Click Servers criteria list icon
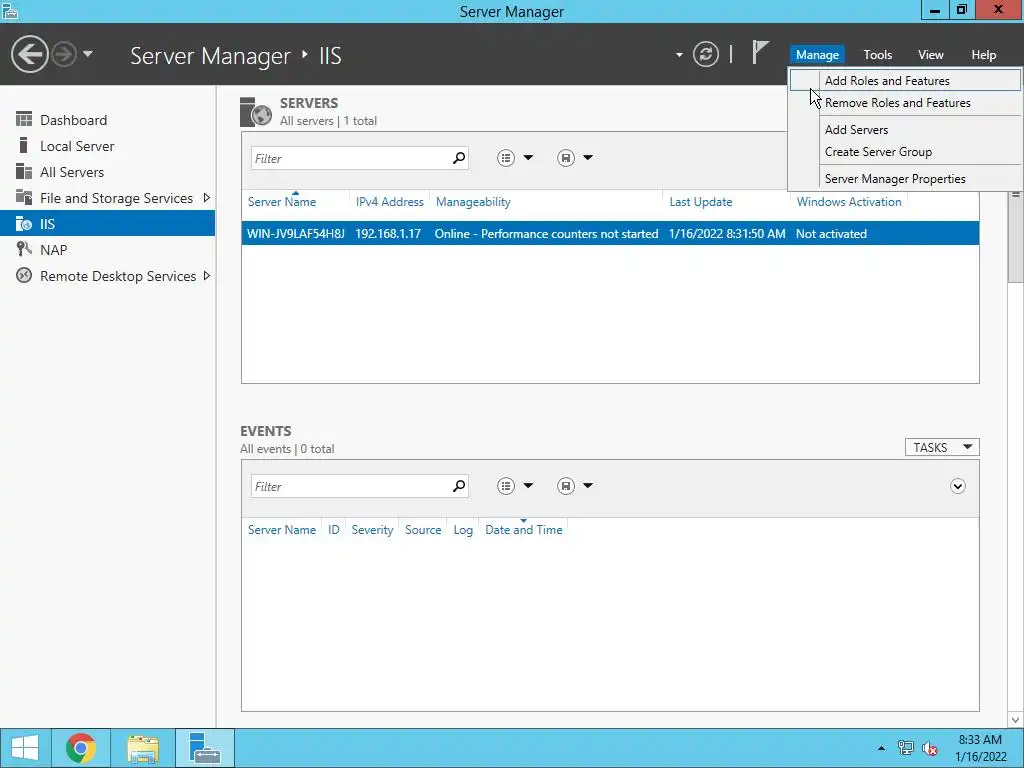Screen dimensions: 1024x768 pyautogui.click(x=505, y=158)
